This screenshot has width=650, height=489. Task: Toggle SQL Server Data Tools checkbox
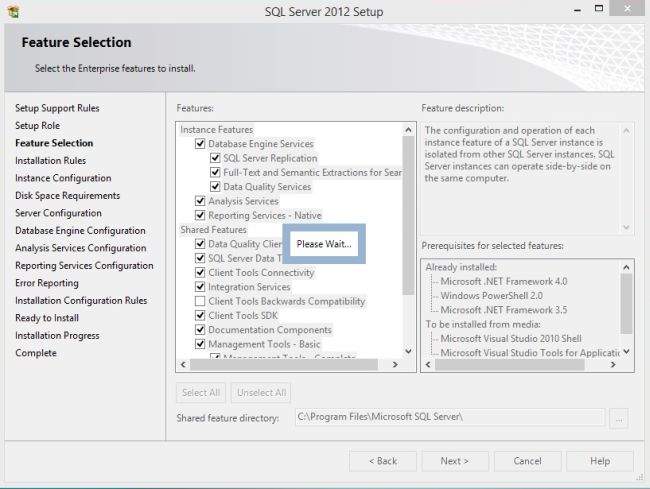200,258
